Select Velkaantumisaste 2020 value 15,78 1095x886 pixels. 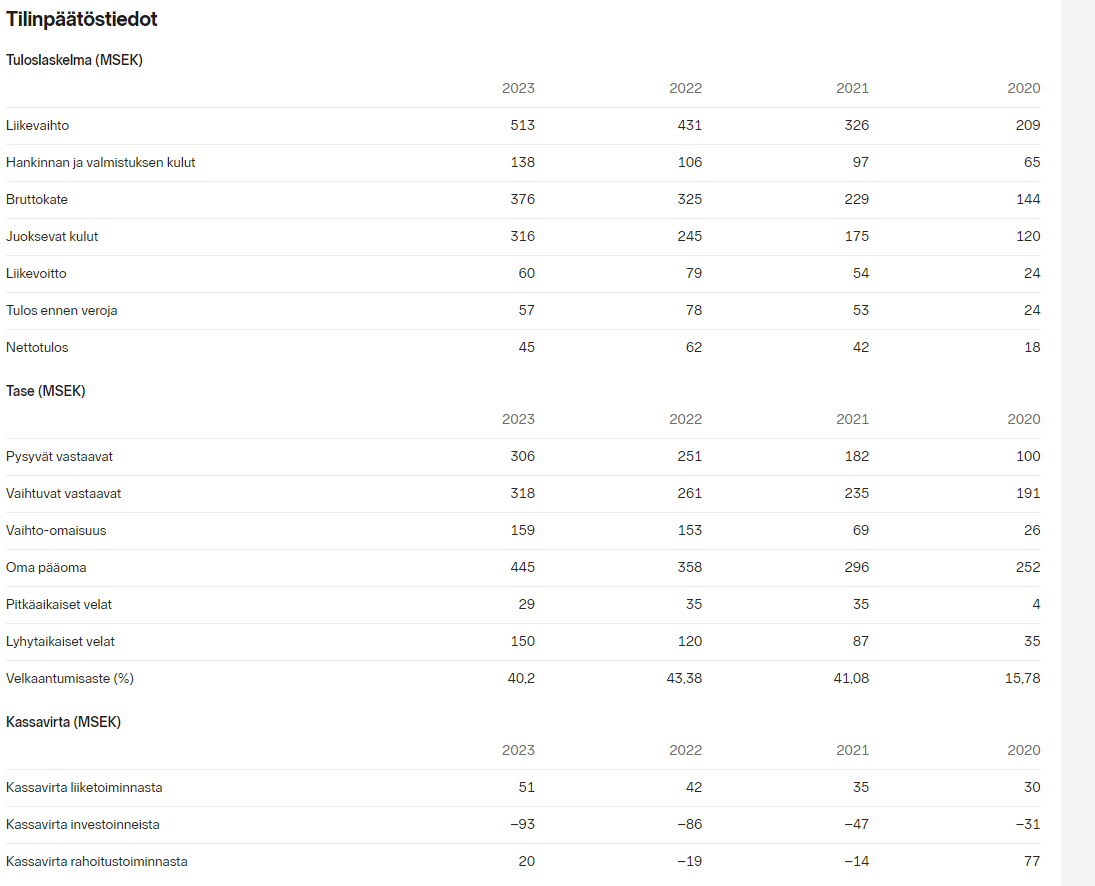pyautogui.click(x=1022, y=679)
